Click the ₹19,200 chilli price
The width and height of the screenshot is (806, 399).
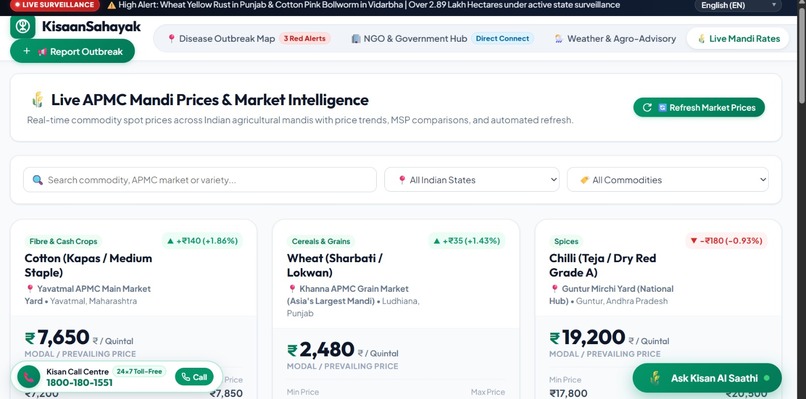click(x=587, y=337)
